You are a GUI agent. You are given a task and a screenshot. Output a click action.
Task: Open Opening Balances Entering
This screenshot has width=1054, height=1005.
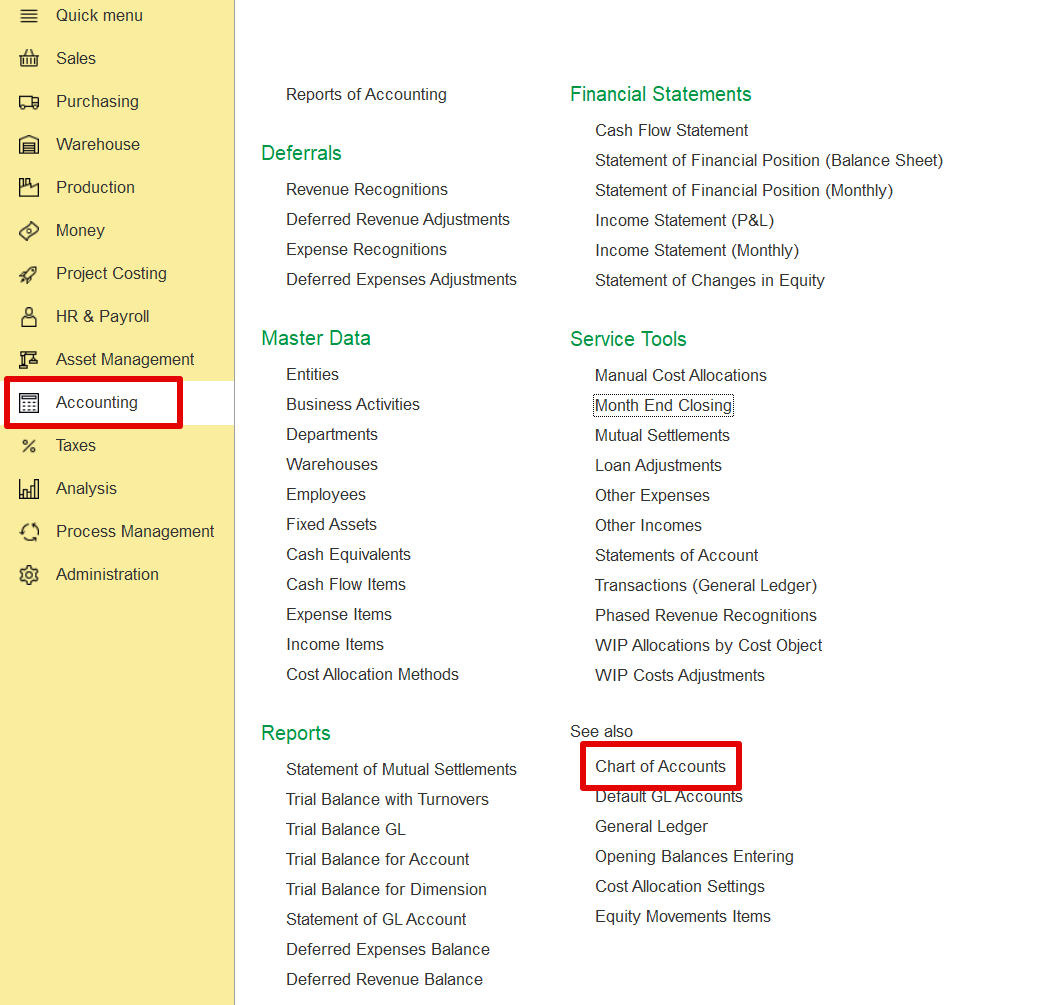click(694, 857)
